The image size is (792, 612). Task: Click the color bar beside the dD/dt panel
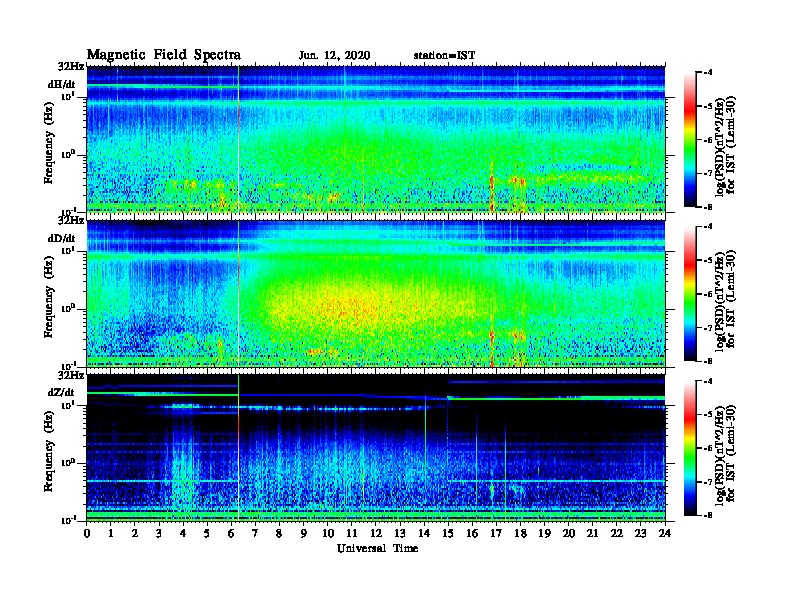690,294
